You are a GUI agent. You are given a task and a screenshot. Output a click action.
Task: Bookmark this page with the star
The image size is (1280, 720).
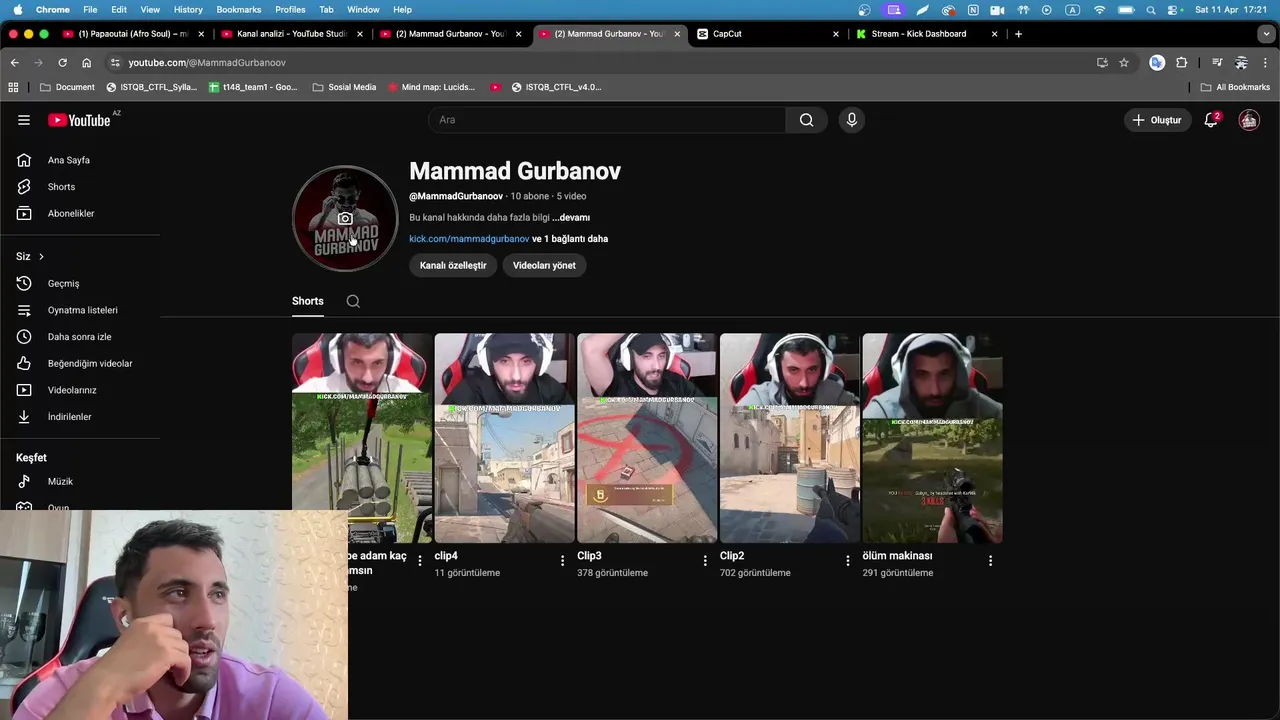(x=1124, y=62)
